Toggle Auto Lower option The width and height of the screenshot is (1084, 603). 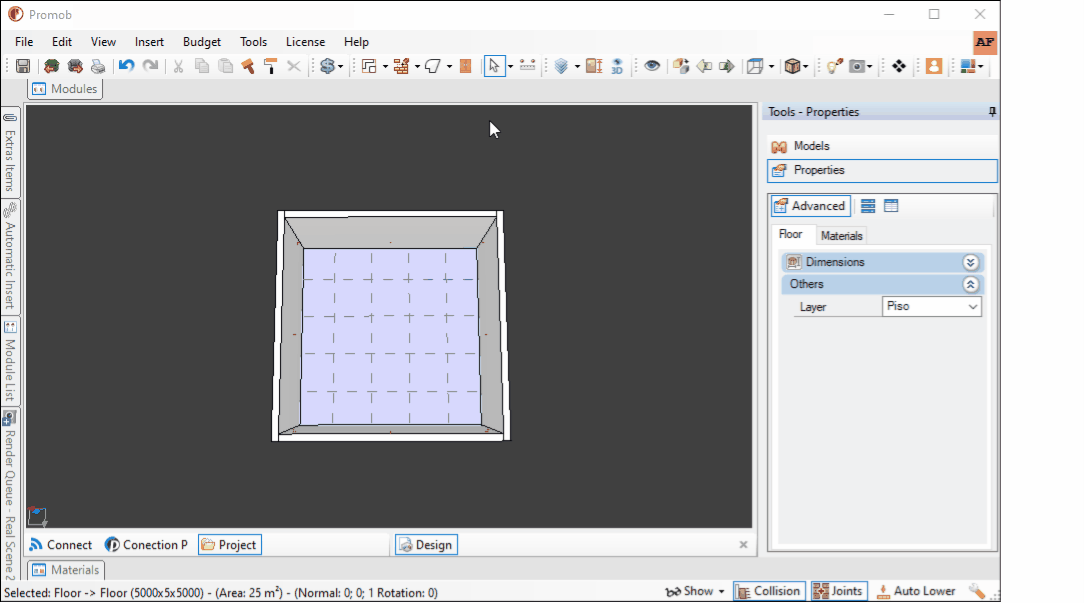coord(916,591)
